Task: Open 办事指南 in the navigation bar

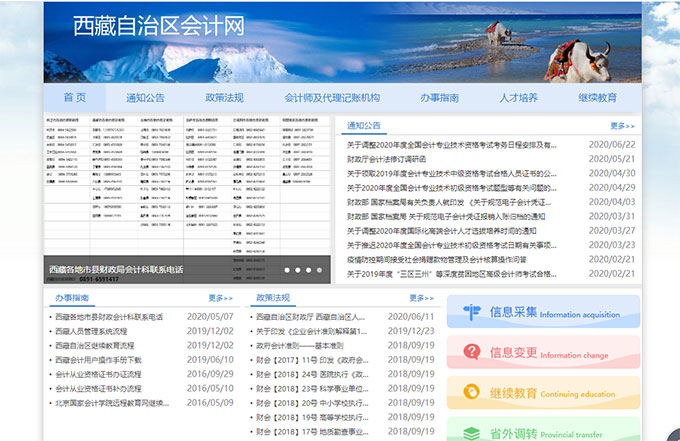Action: [x=439, y=98]
